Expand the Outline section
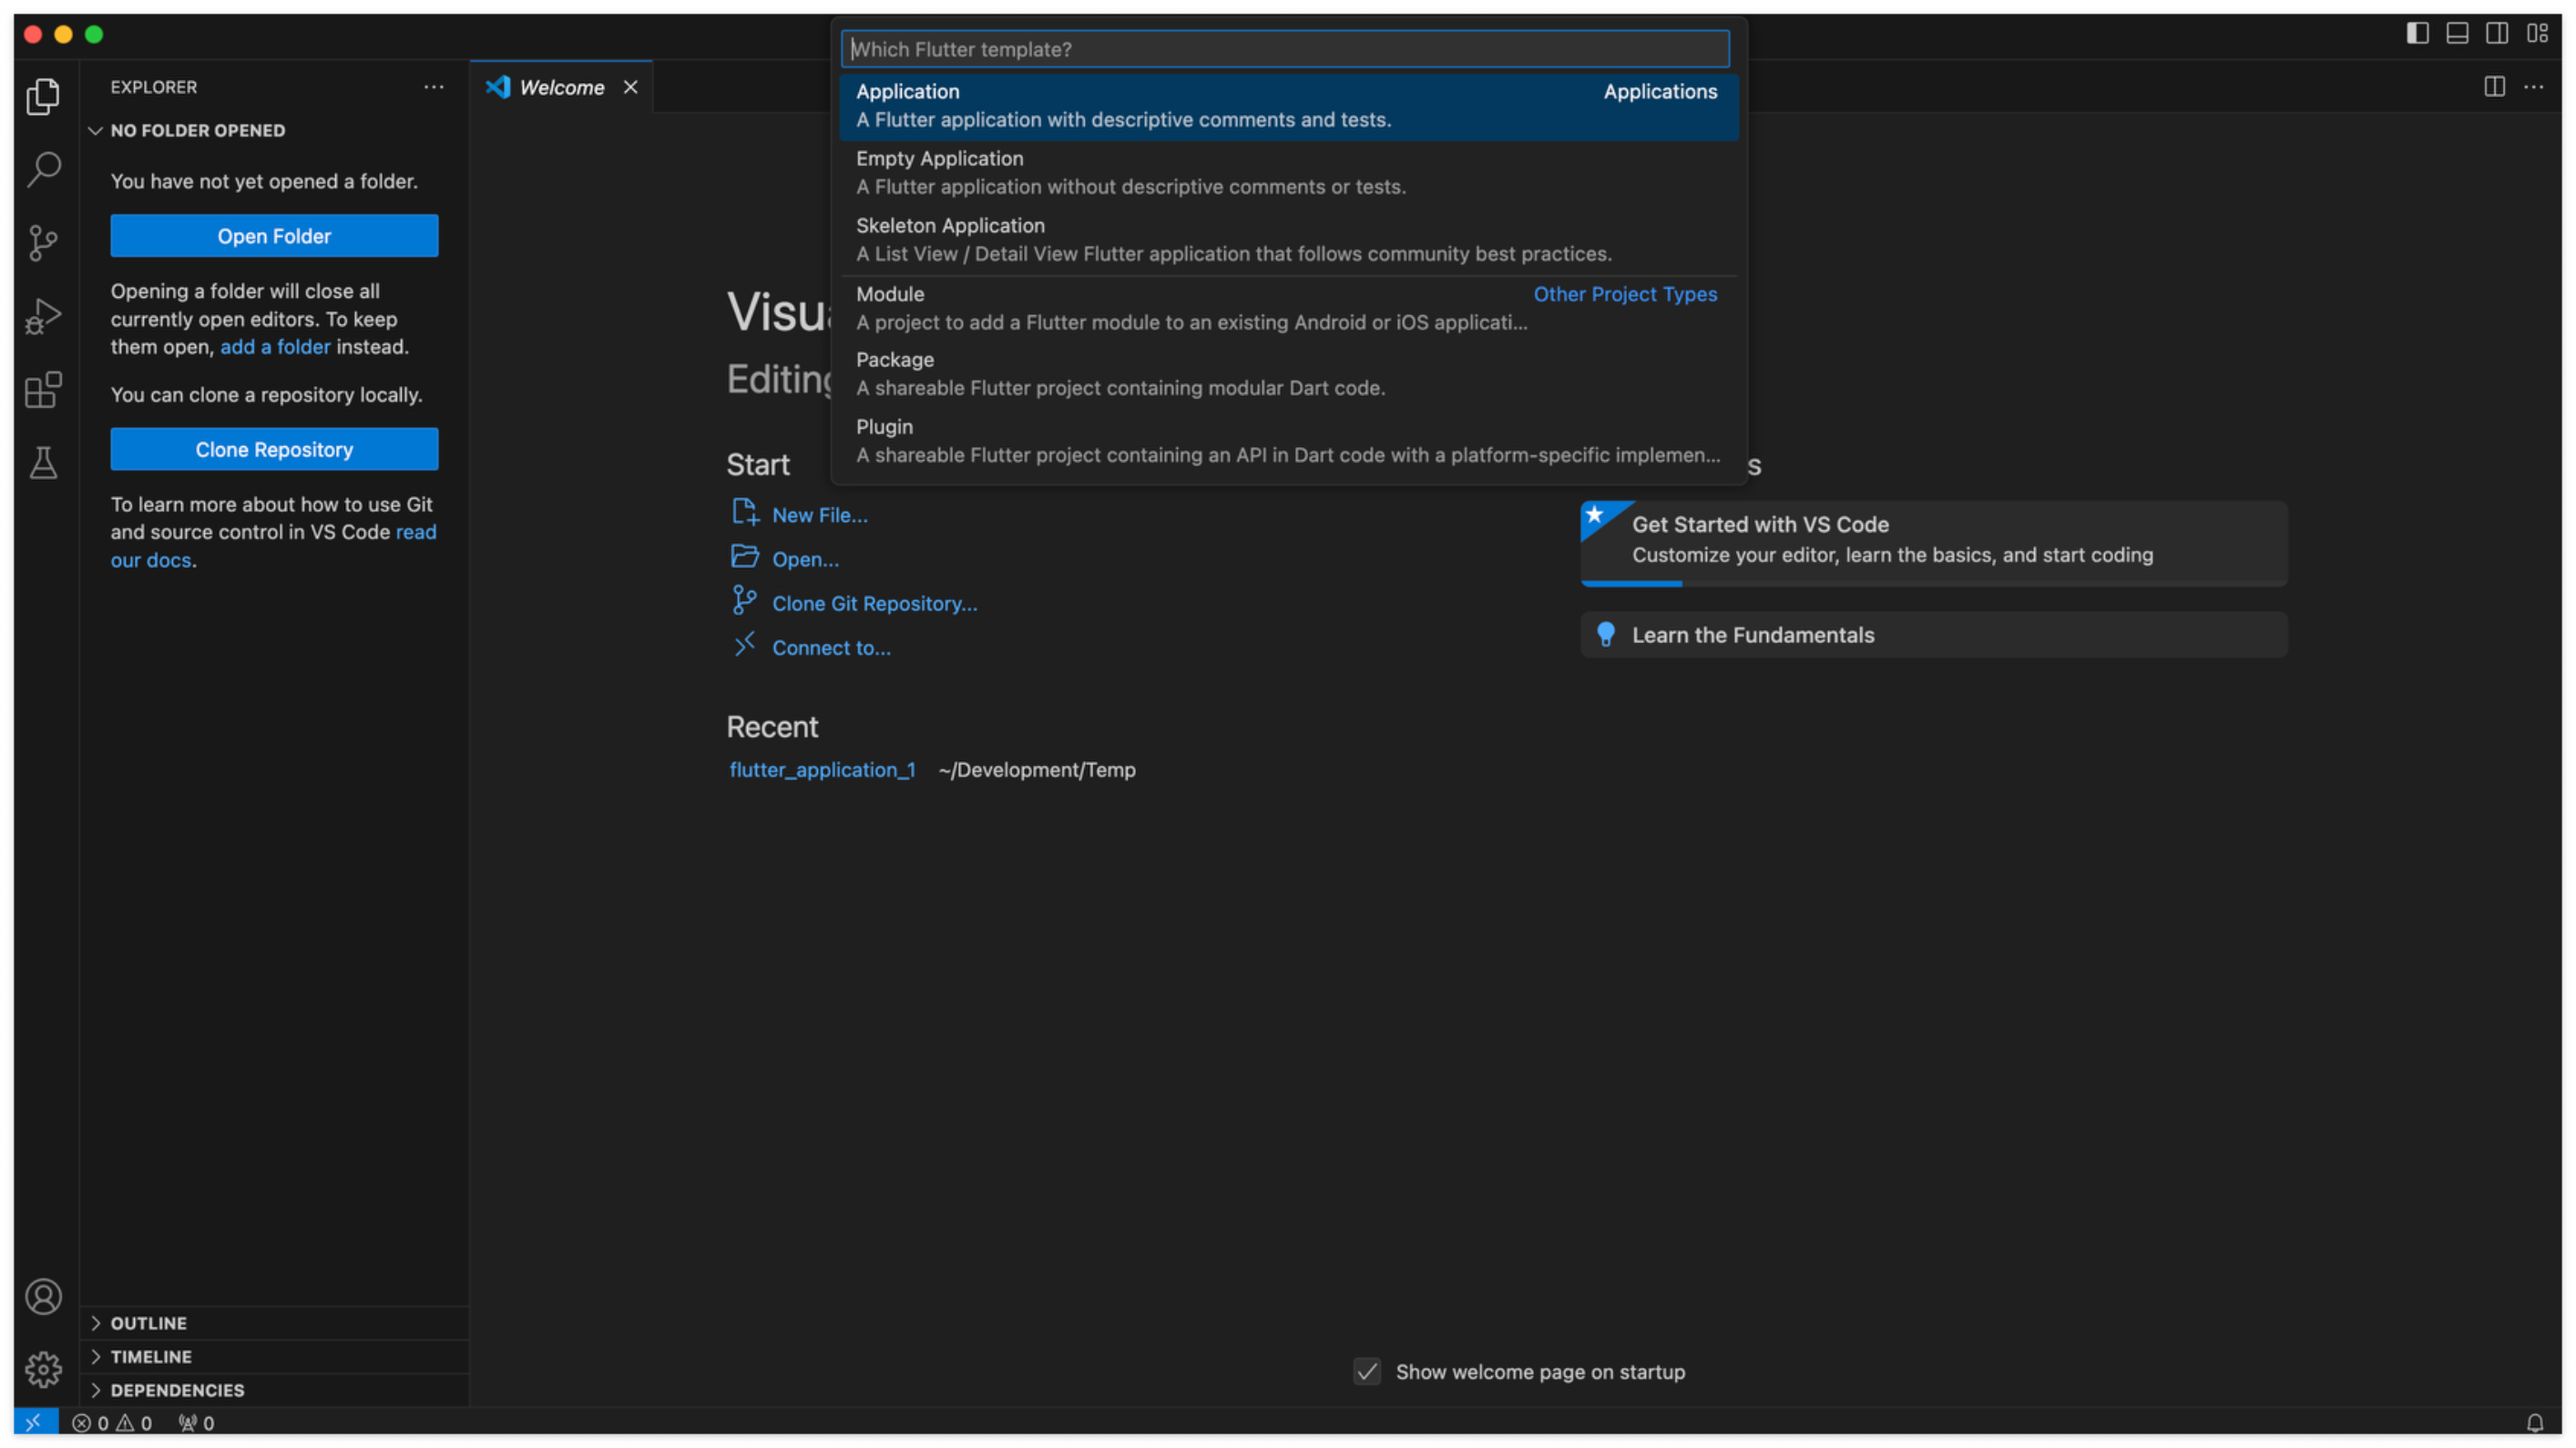The height and width of the screenshot is (1448, 2576). pos(148,1322)
